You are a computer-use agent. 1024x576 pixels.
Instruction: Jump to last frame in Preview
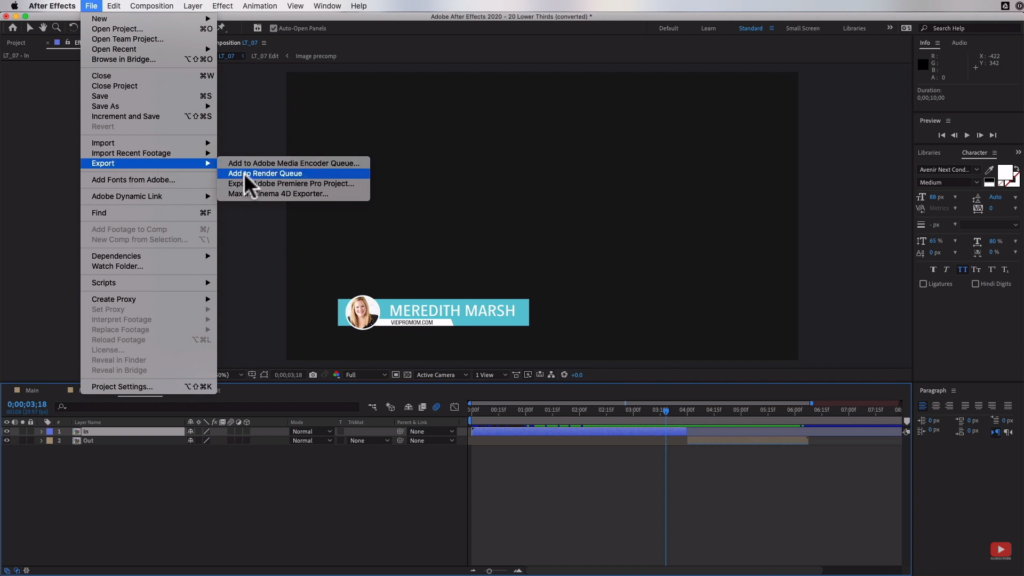[993, 135]
